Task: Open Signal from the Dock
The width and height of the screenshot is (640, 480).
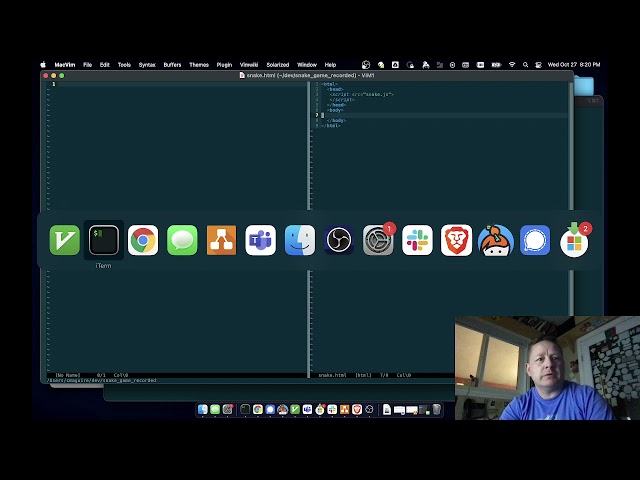Action: pos(270,409)
